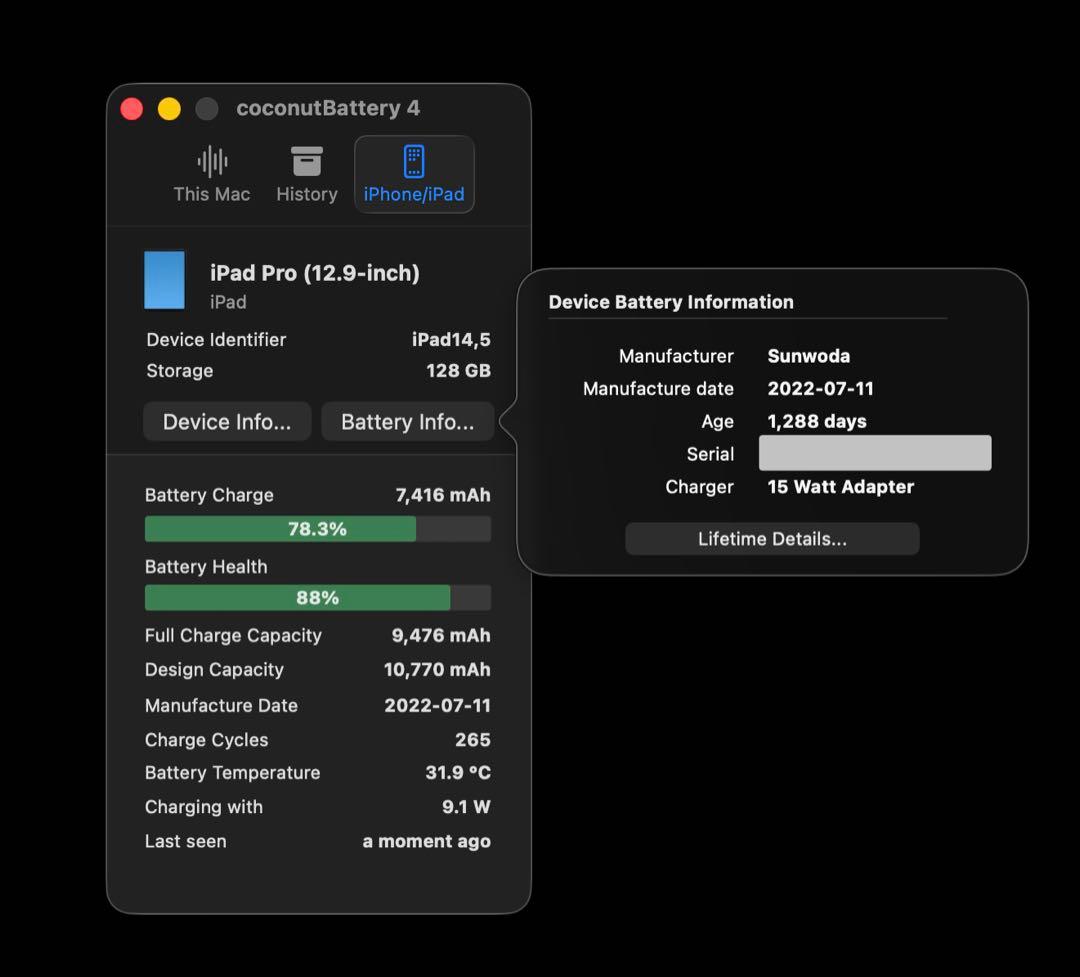Click the 15 Watt Adapter charger entry
The height and width of the screenshot is (977, 1080).
[x=840, y=487]
